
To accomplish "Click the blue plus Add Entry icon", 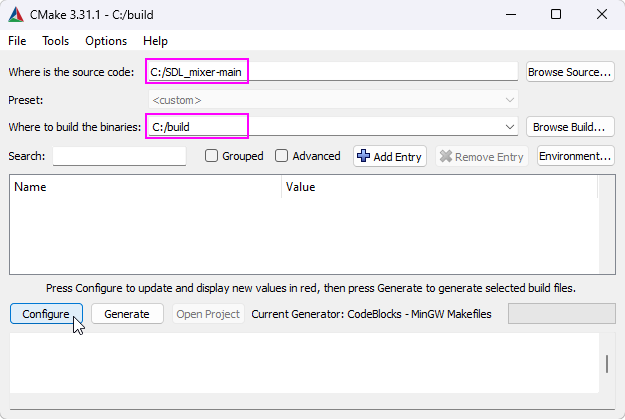I will (x=363, y=156).
